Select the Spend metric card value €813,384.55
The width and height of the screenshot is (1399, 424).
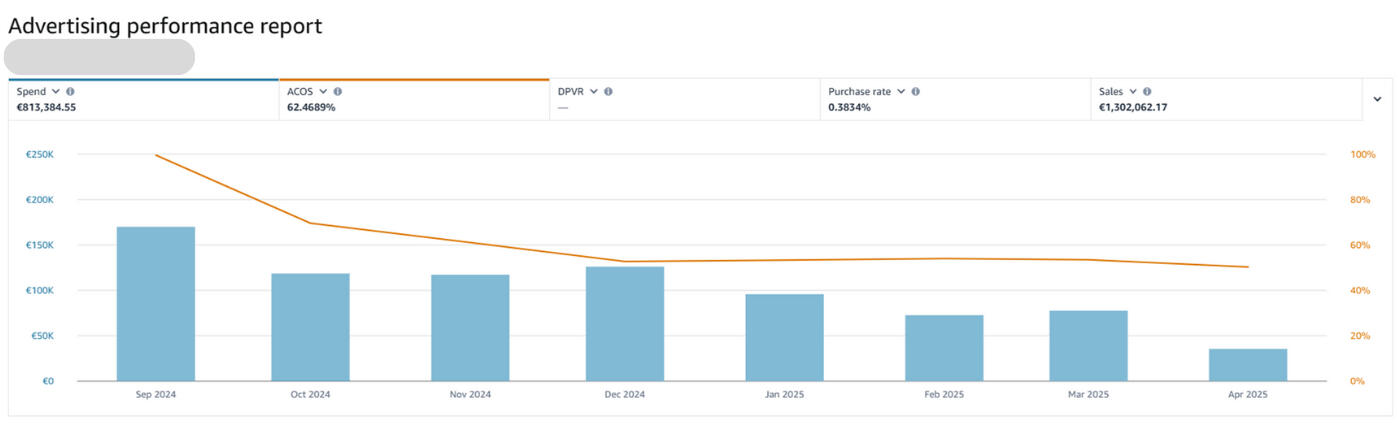click(46, 107)
